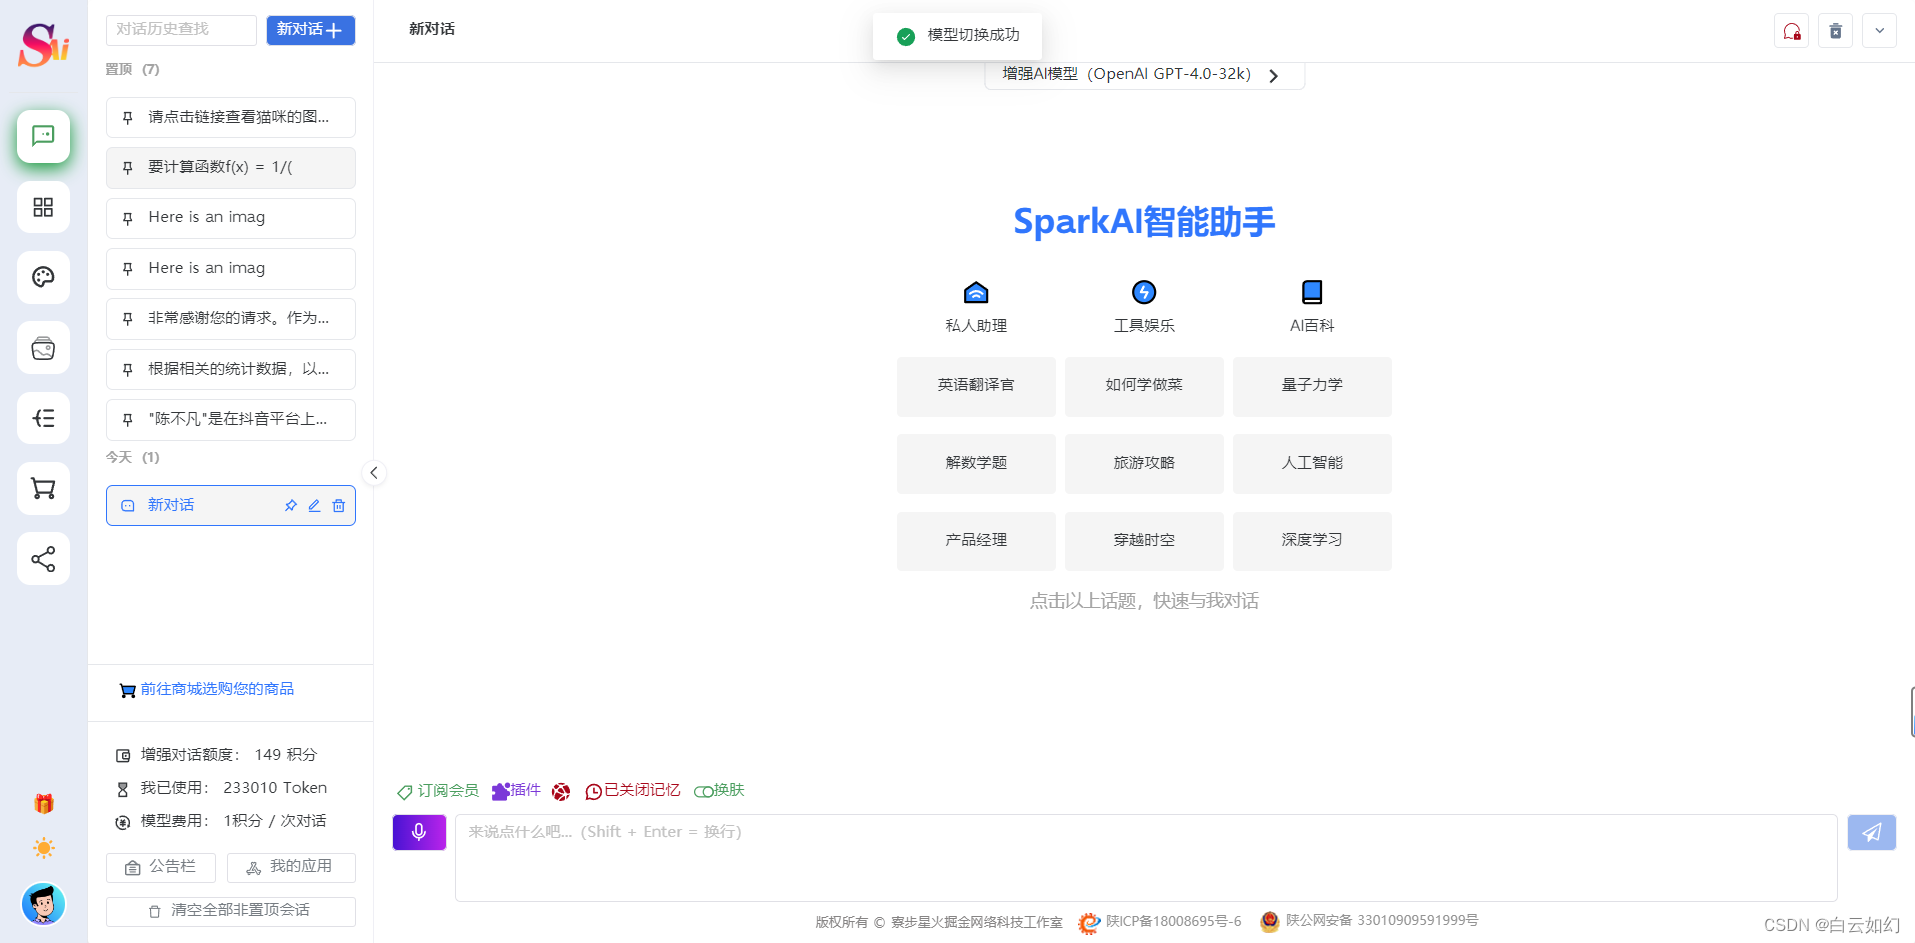1915x943 pixels.
Task: Open the indent list sidebar icon
Action: 43,418
